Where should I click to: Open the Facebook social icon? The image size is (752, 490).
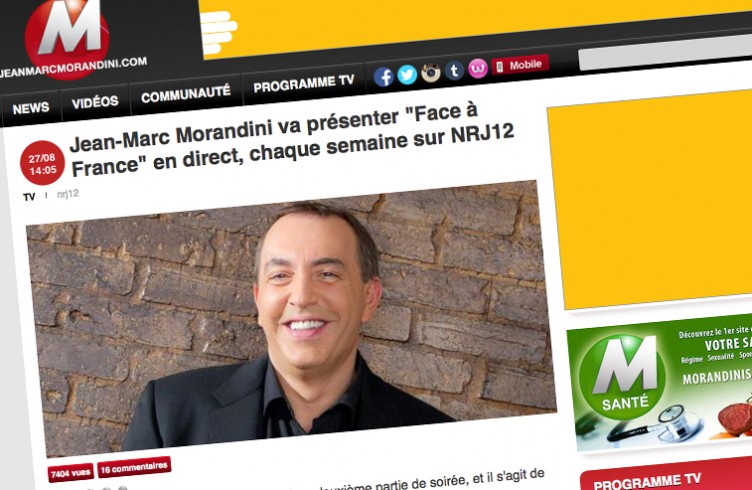coord(383,77)
